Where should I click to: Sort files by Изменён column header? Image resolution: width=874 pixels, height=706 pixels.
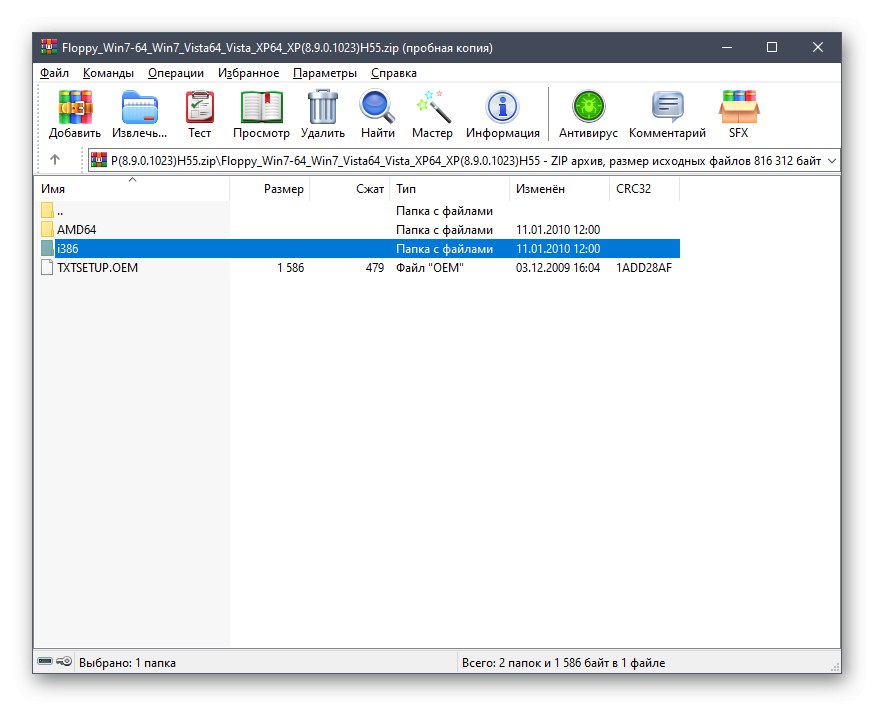(x=560, y=189)
